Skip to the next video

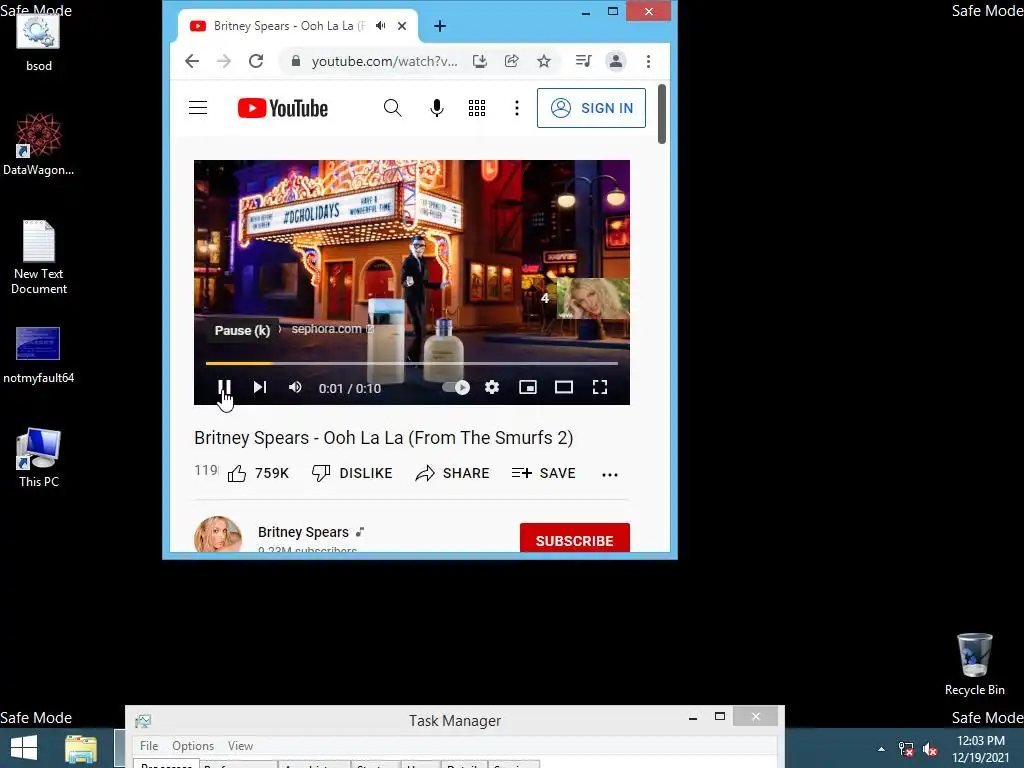click(x=260, y=387)
